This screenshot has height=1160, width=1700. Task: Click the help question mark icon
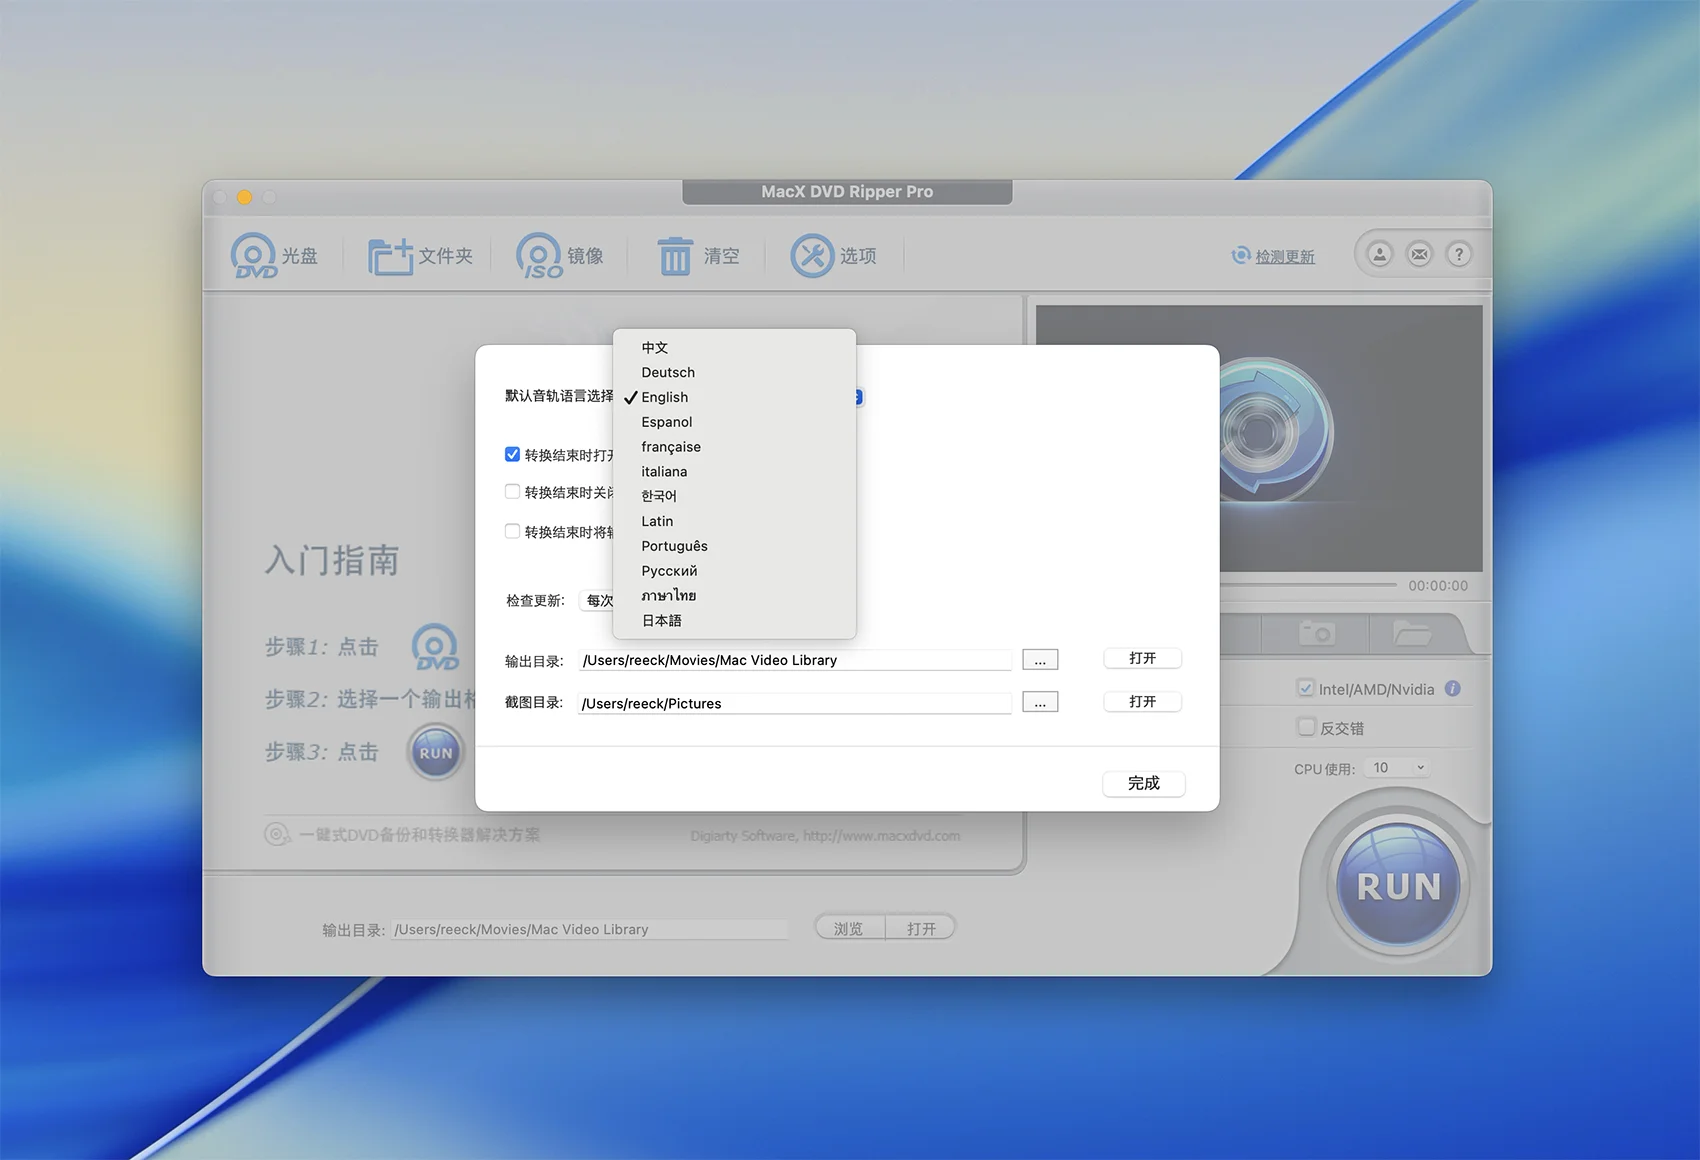click(x=1459, y=254)
